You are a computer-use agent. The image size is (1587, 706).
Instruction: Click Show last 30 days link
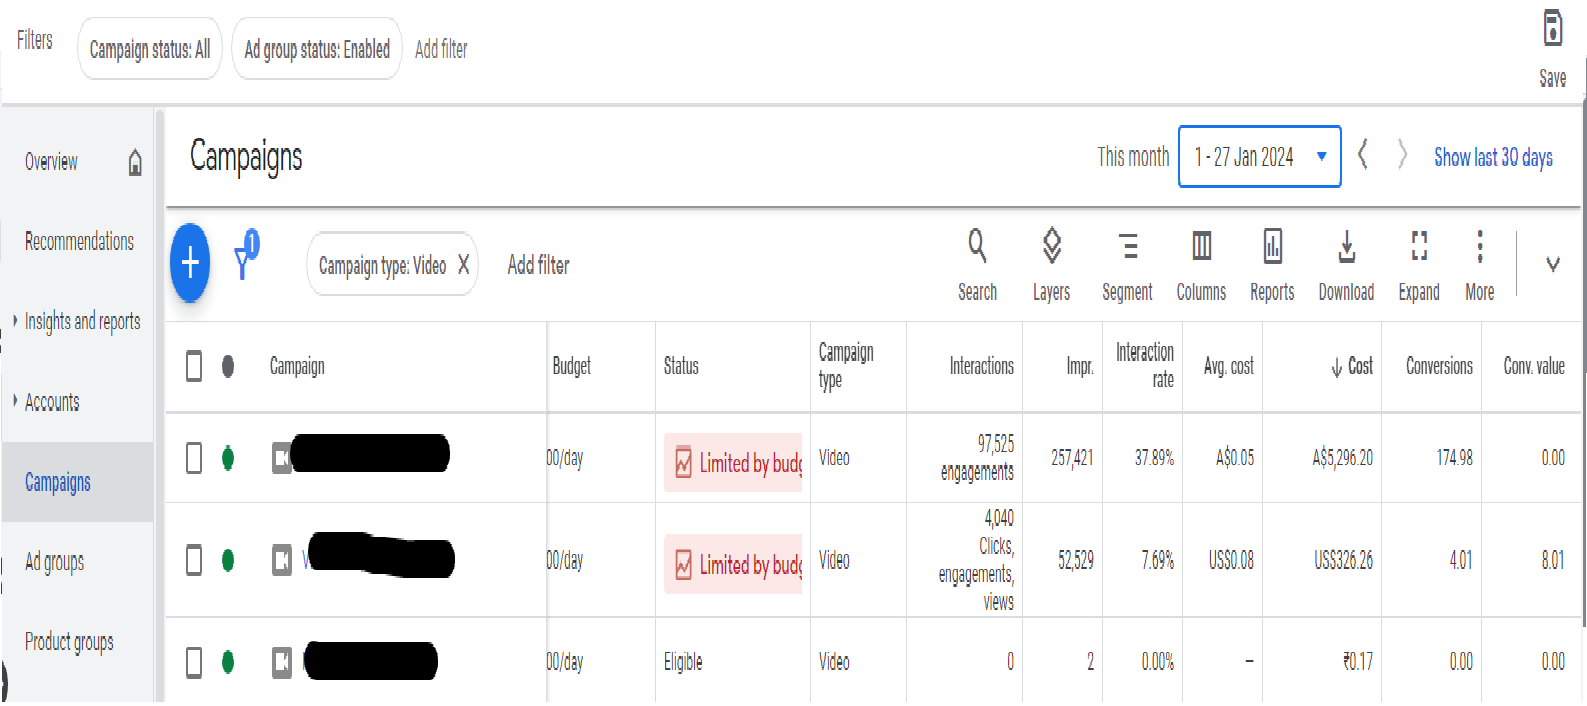(x=1493, y=157)
